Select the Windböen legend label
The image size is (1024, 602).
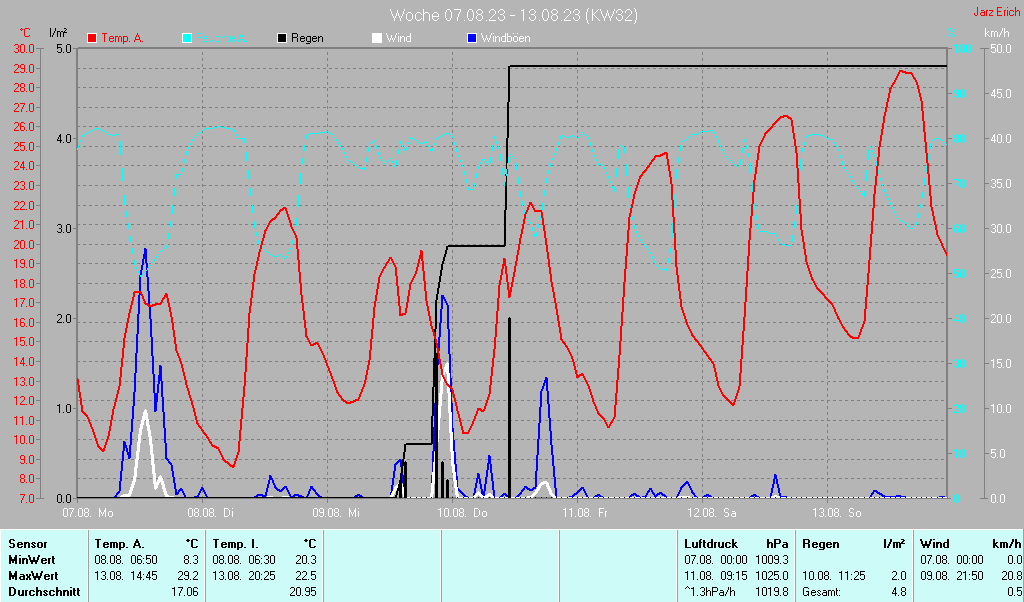point(506,38)
